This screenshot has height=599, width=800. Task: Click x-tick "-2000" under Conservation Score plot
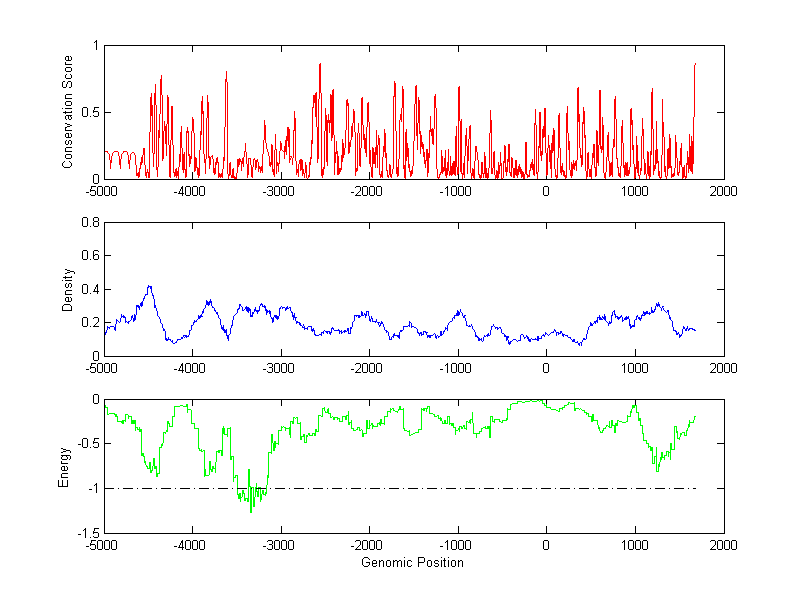coord(366,191)
